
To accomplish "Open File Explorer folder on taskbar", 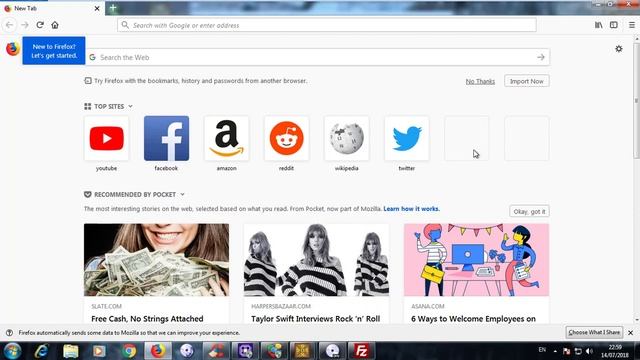I will point(71,351).
